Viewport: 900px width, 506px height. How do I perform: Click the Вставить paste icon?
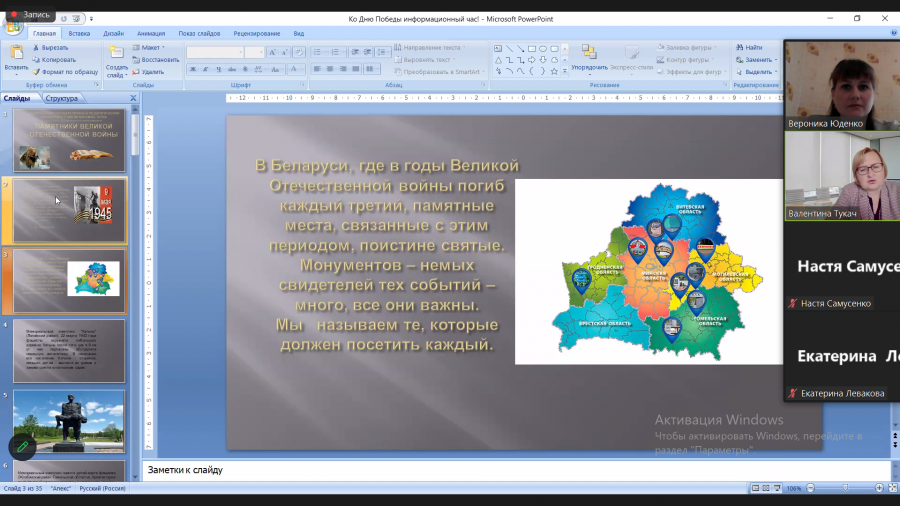(x=16, y=53)
